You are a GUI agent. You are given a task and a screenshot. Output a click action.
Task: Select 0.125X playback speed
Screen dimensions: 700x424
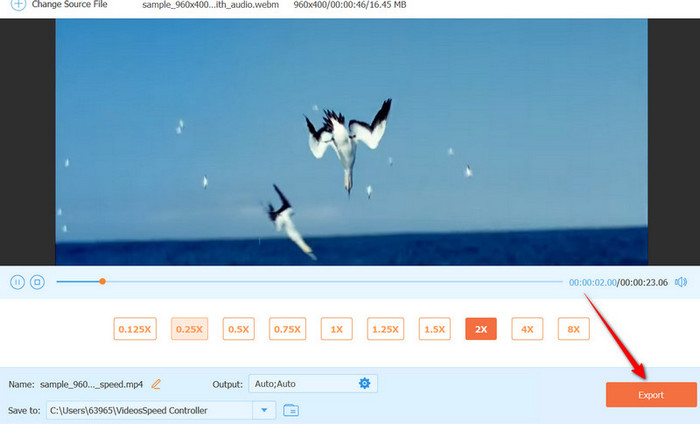pos(135,329)
